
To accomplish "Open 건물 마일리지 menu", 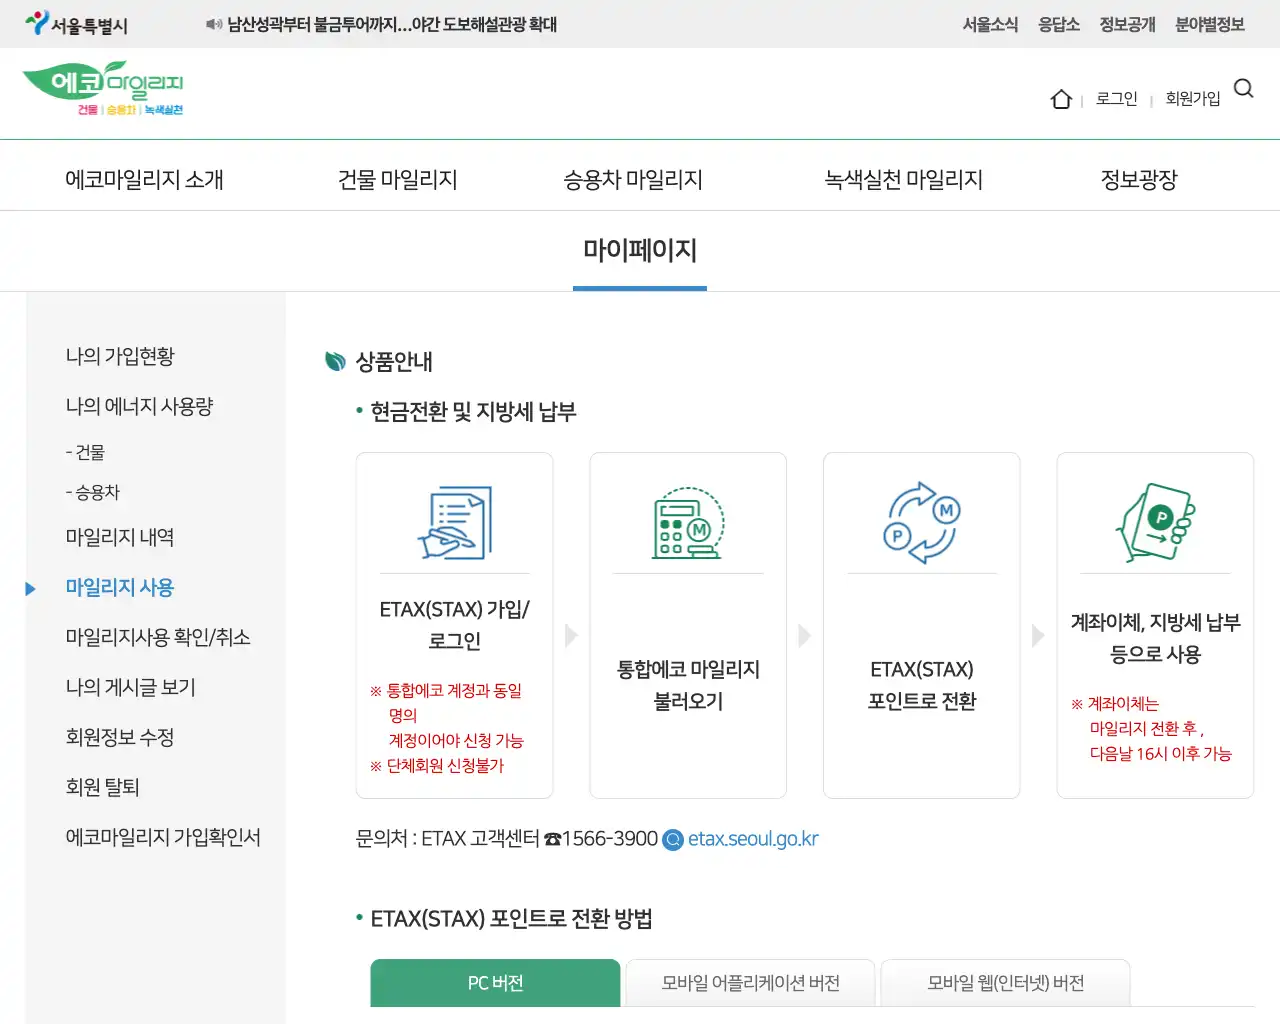I will 398,180.
